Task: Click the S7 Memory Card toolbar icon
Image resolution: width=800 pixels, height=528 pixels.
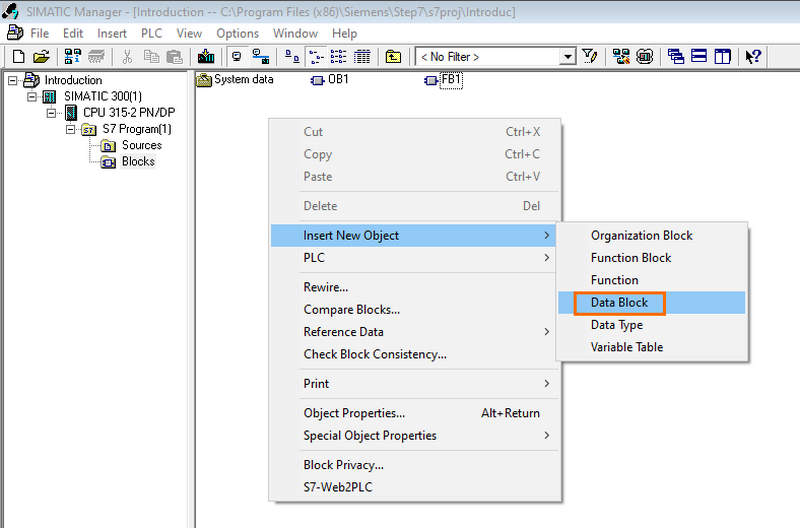Action: click(x=96, y=56)
